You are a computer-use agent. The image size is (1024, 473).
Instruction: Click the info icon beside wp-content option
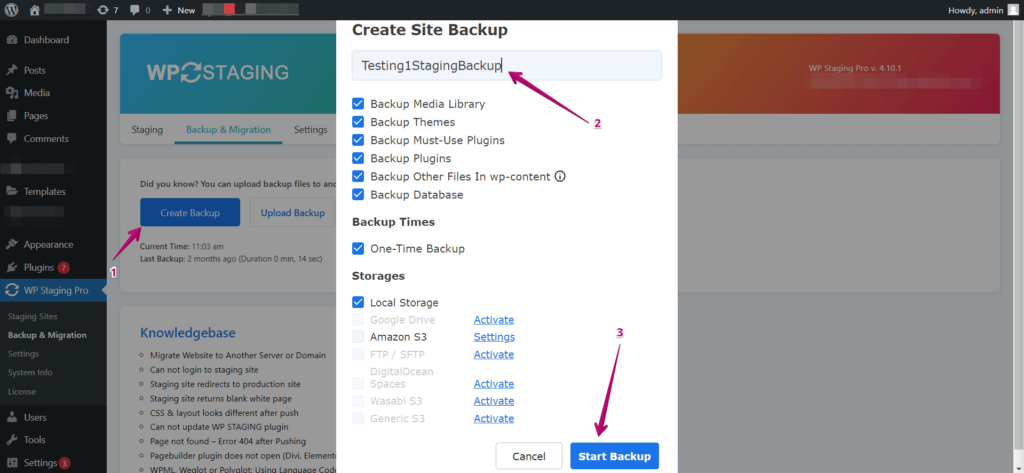point(560,176)
